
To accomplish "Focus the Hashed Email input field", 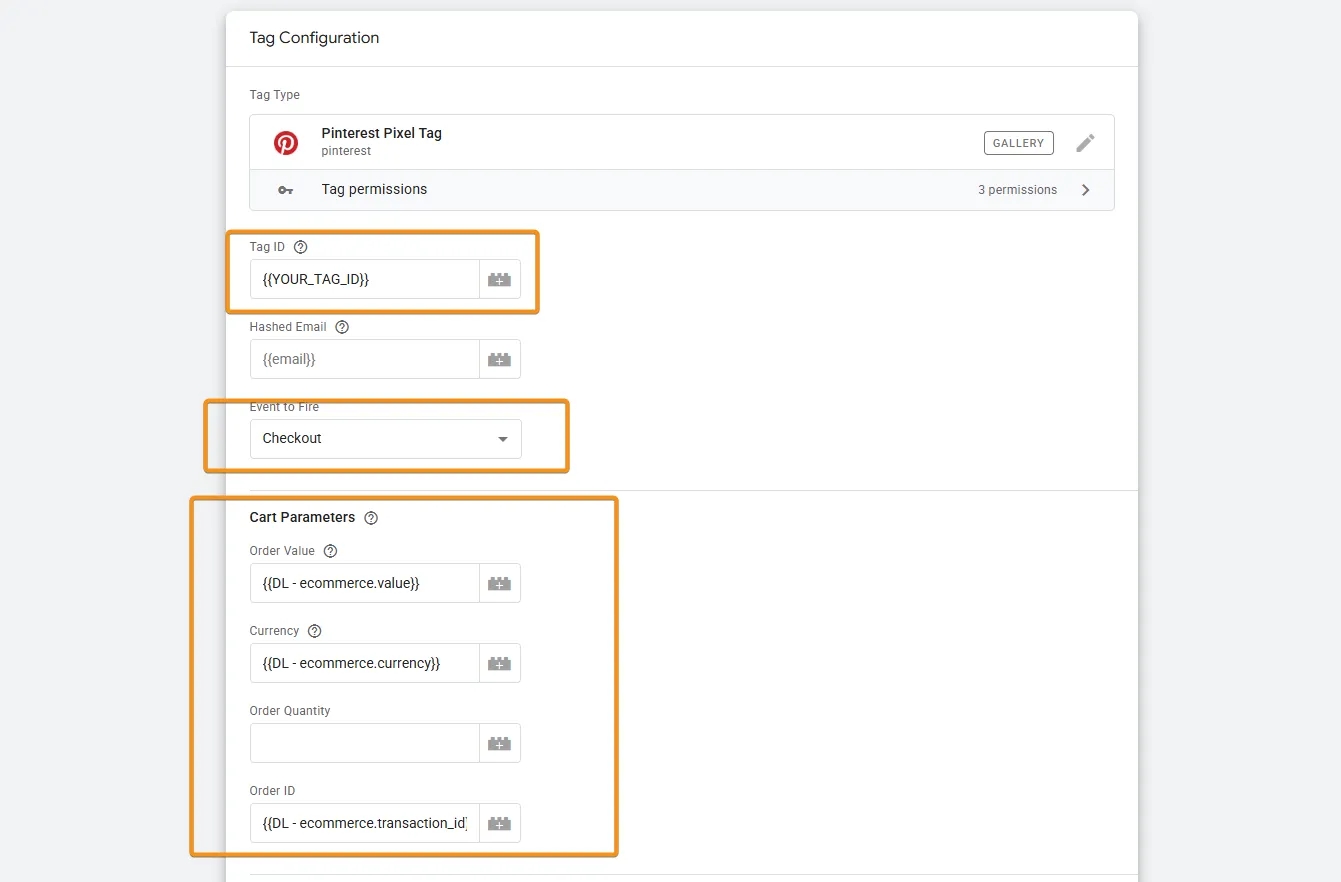I will [365, 359].
